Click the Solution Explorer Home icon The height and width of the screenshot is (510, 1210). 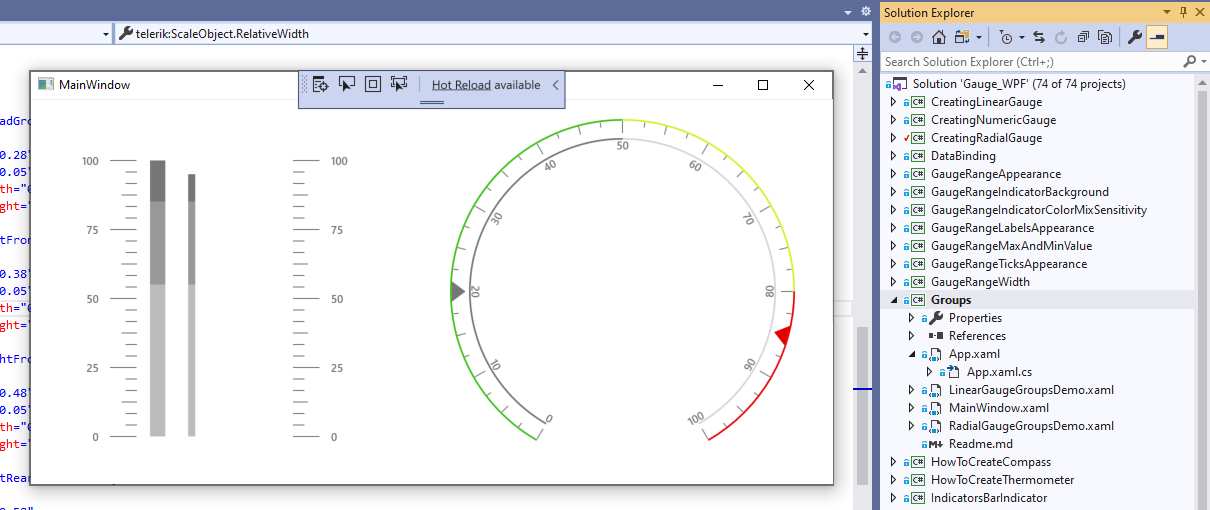(939, 37)
